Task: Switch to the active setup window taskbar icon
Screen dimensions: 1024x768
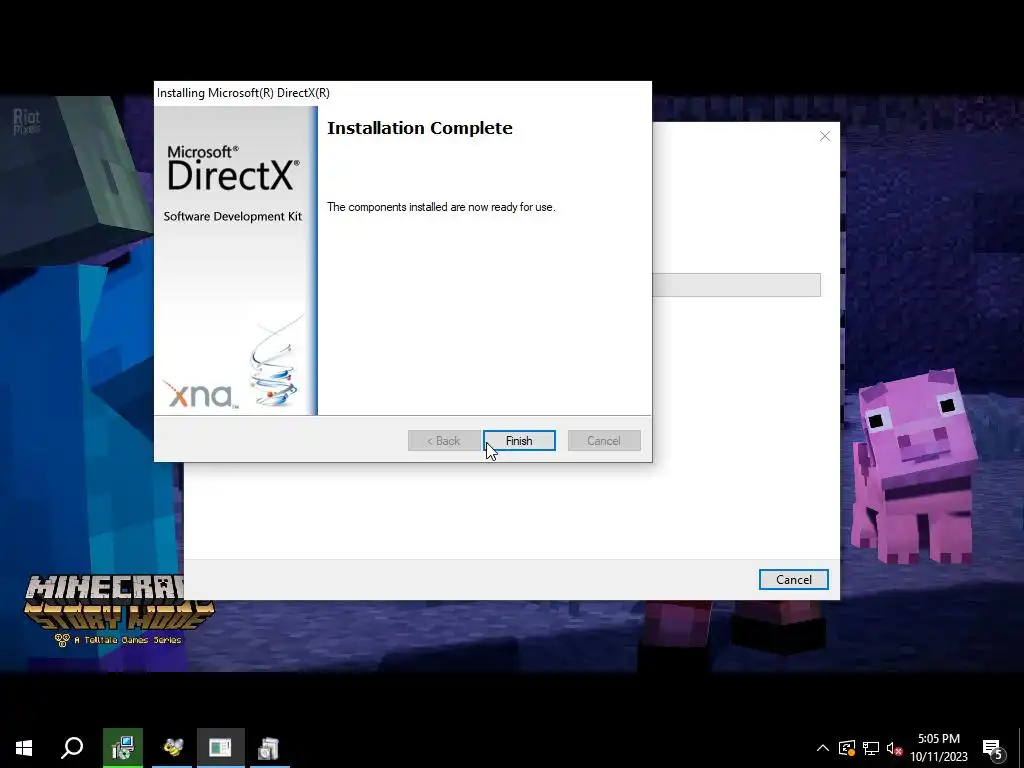Action: pos(220,748)
